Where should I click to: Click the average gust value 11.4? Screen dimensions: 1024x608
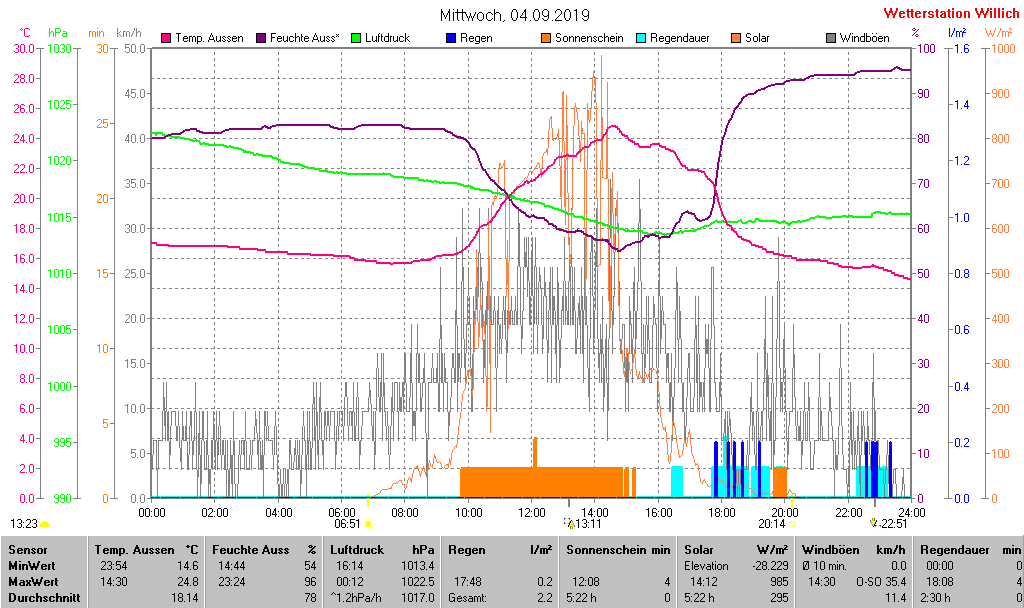[x=895, y=597]
